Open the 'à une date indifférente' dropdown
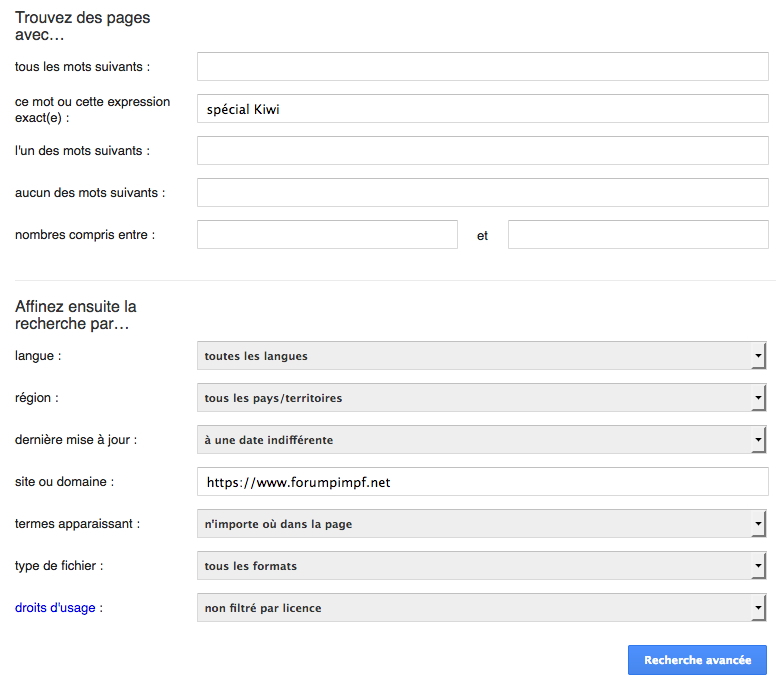 click(482, 440)
